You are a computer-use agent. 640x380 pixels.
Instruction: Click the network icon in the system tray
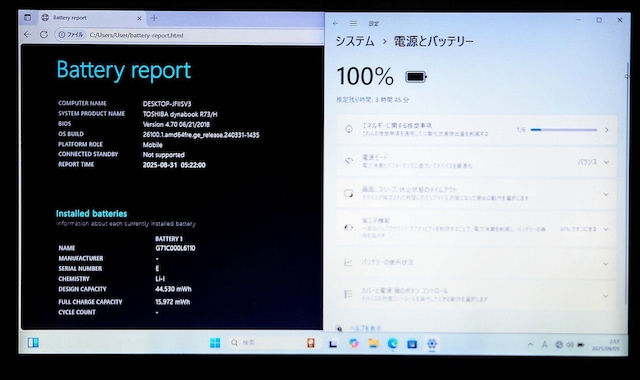[x=559, y=345]
